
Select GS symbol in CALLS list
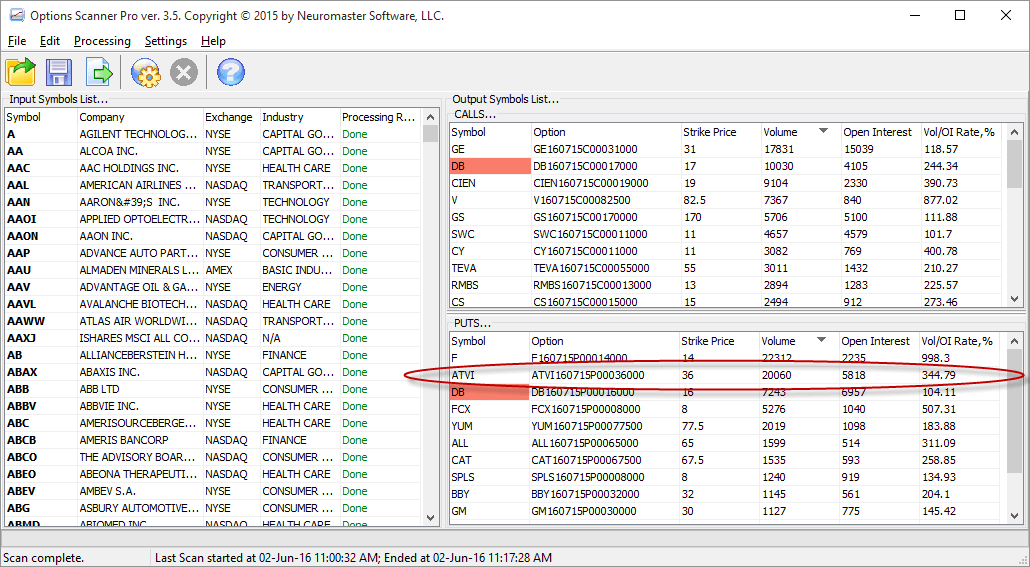[458, 217]
